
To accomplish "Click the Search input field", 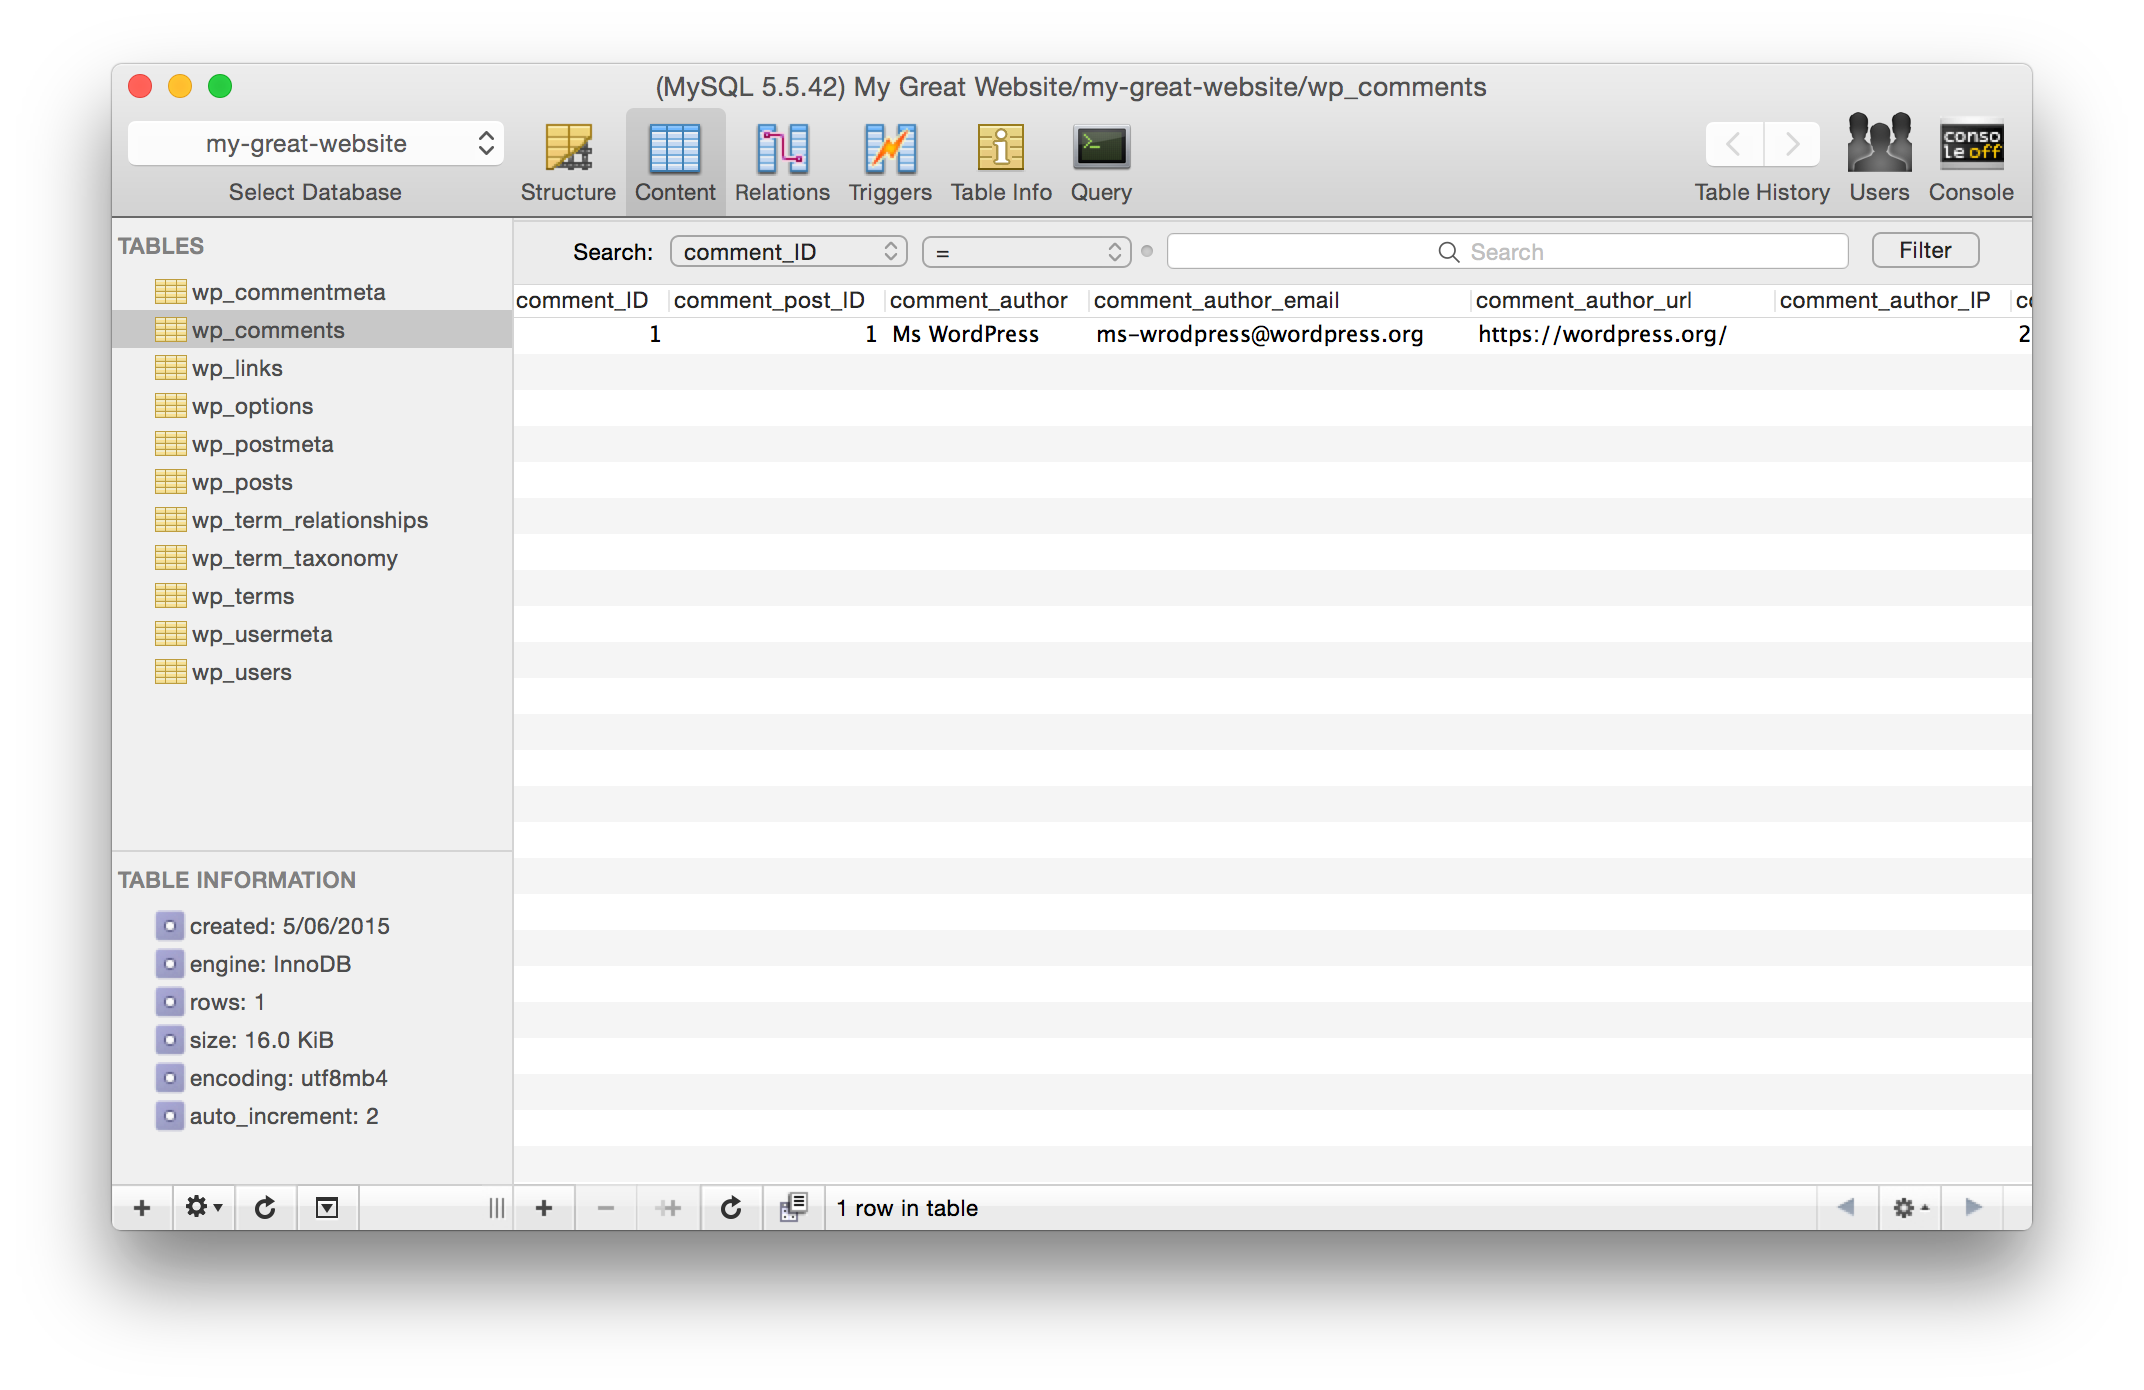I will click(x=1505, y=250).
